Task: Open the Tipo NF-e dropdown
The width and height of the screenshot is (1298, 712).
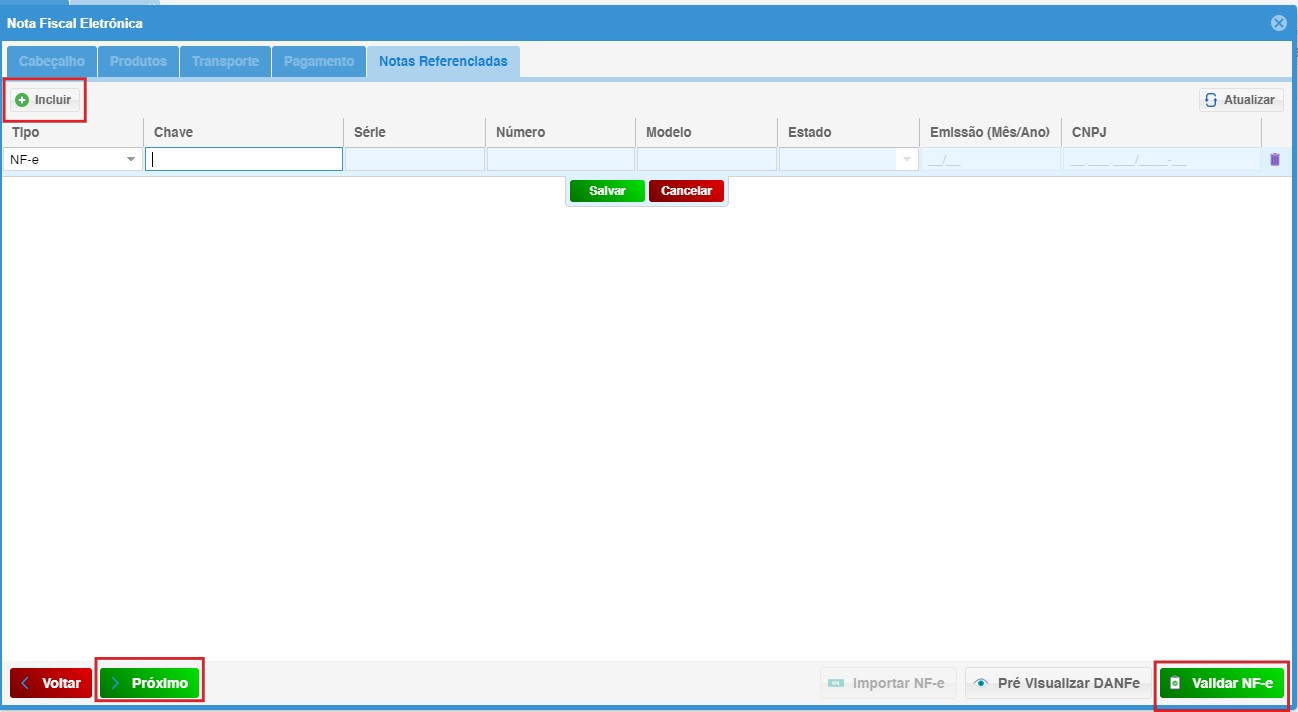Action: click(x=130, y=160)
